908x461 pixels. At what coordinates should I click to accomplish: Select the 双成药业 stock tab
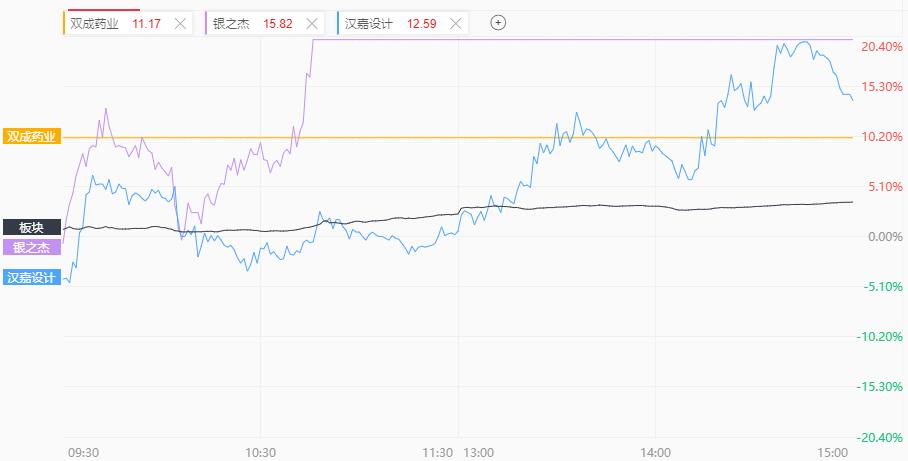(128, 24)
